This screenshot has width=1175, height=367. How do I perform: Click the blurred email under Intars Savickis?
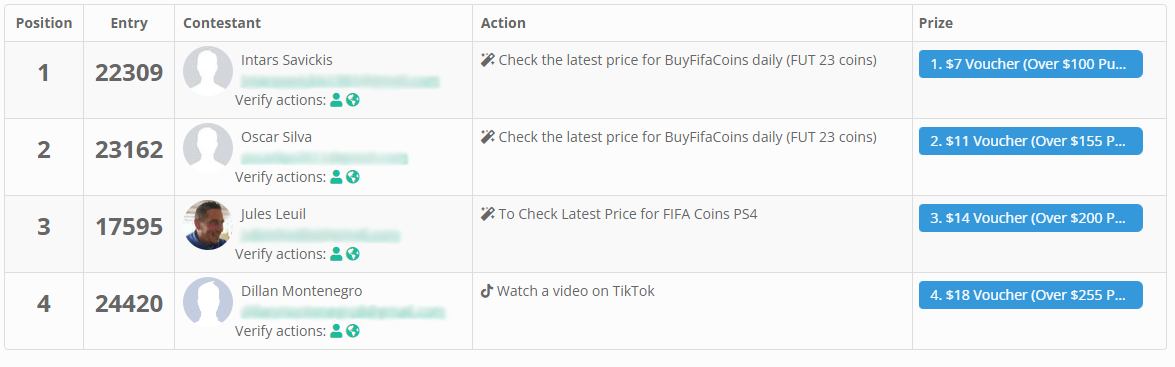(x=339, y=82)
